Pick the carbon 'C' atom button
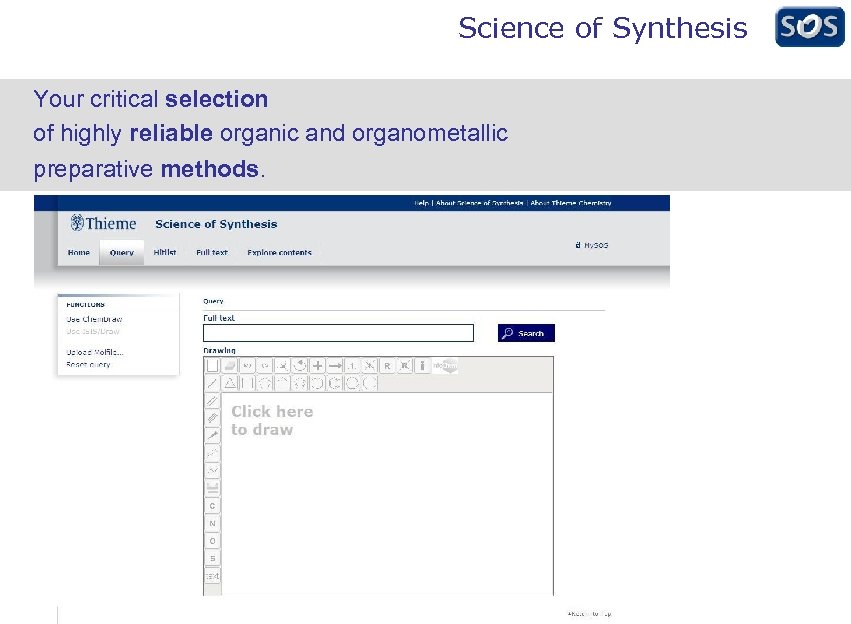The image size is (851, 624). [x=212, y=506]
